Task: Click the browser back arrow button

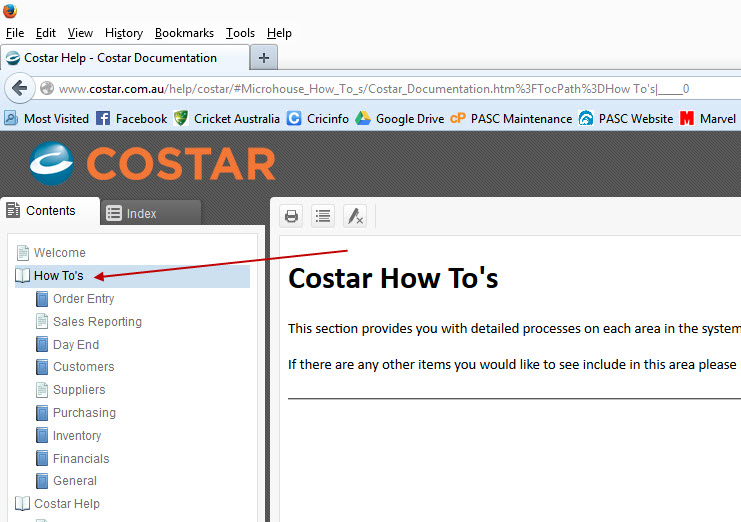Action: (19, 88)
